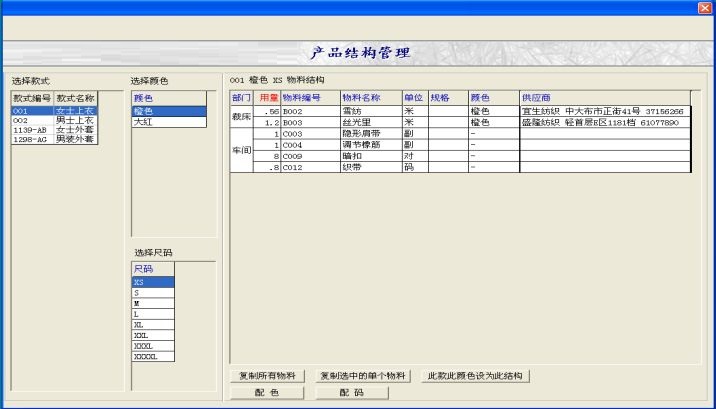716x409 pixels.
Task: Click the 款式编号 column header
Action: pos(32,98)
